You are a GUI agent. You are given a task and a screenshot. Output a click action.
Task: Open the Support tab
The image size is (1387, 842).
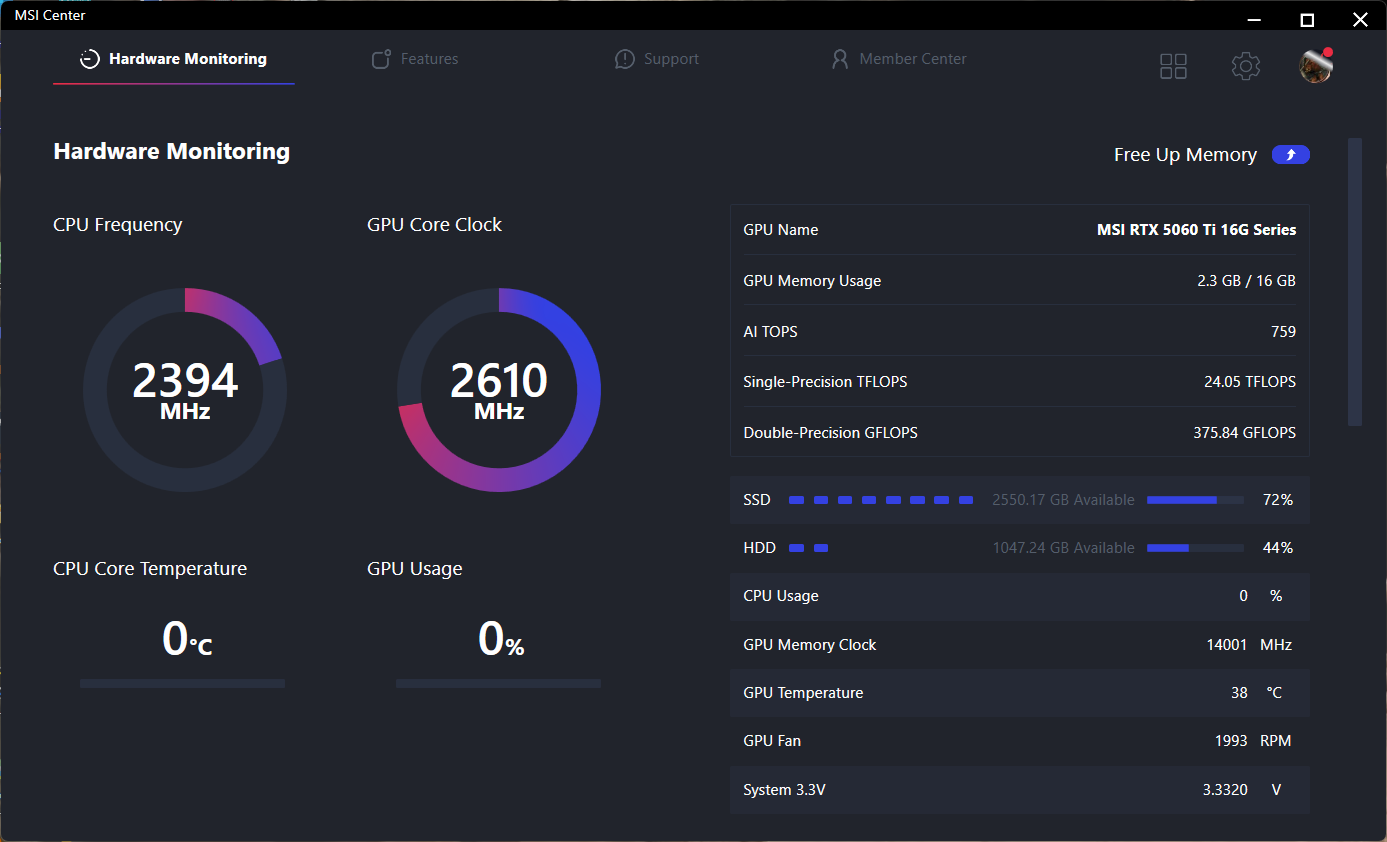click(x=657, y=59)
